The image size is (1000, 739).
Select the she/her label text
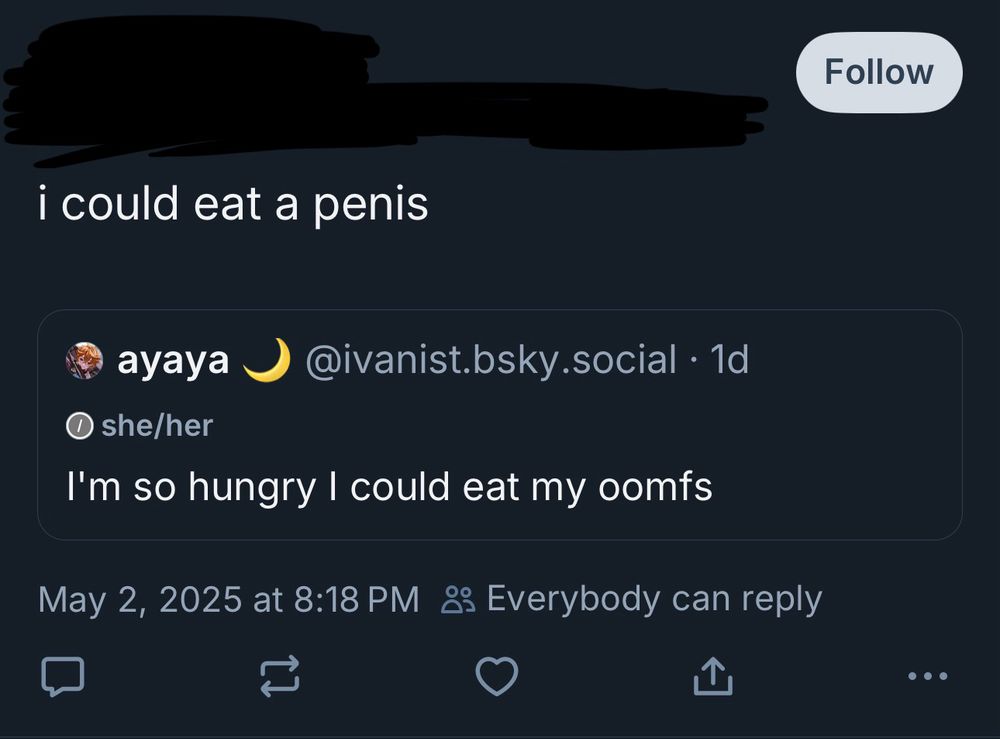tap(157, 426)
